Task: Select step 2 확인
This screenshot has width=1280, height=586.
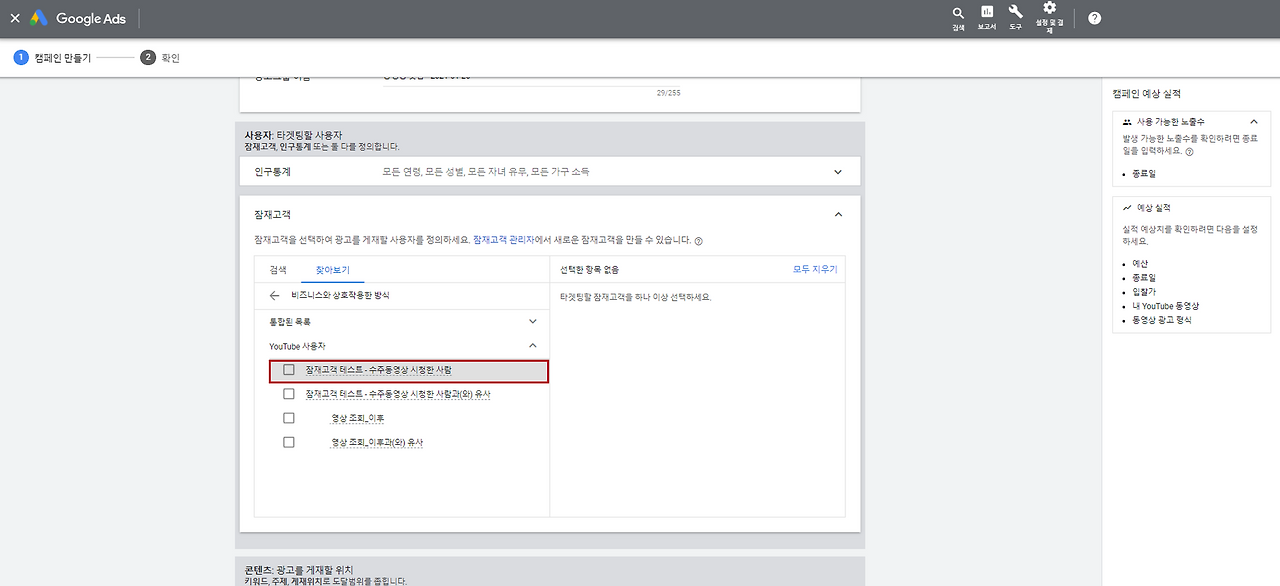Action: pos(160,58)
